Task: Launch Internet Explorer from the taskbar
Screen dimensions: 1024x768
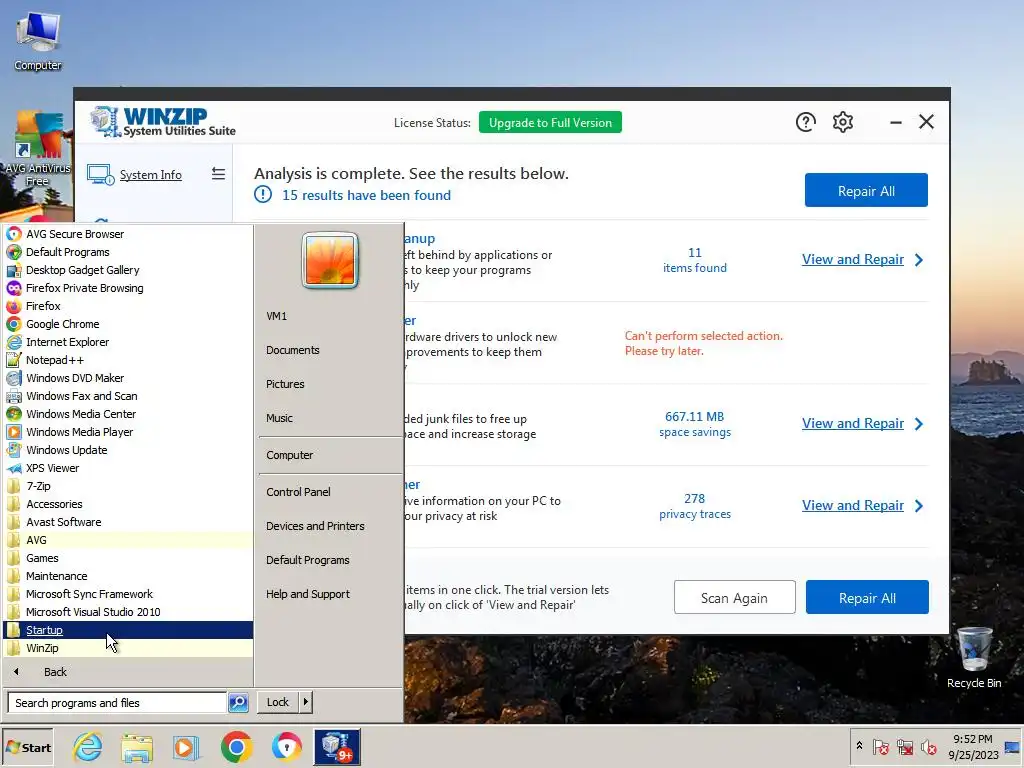Action: tap(88, 747)
